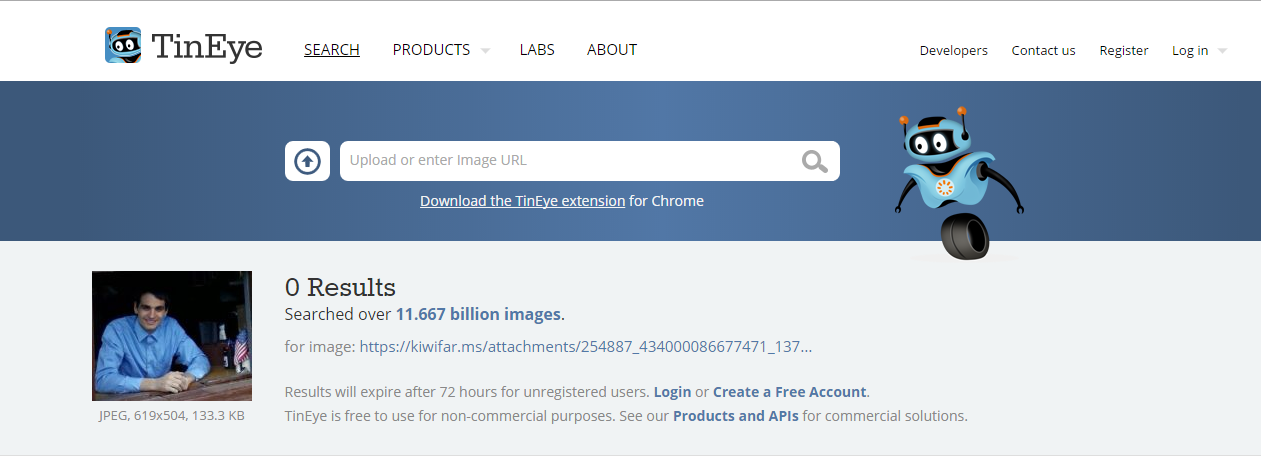This screenshot has height=456, width=1261.
Task: Click the TinEye robot logo icon
Action: (x=123, y=45)
